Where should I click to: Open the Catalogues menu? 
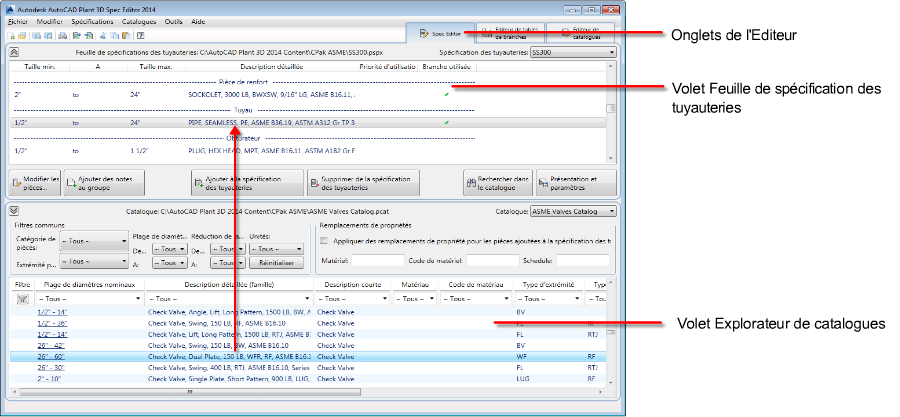tap(139, 22)
